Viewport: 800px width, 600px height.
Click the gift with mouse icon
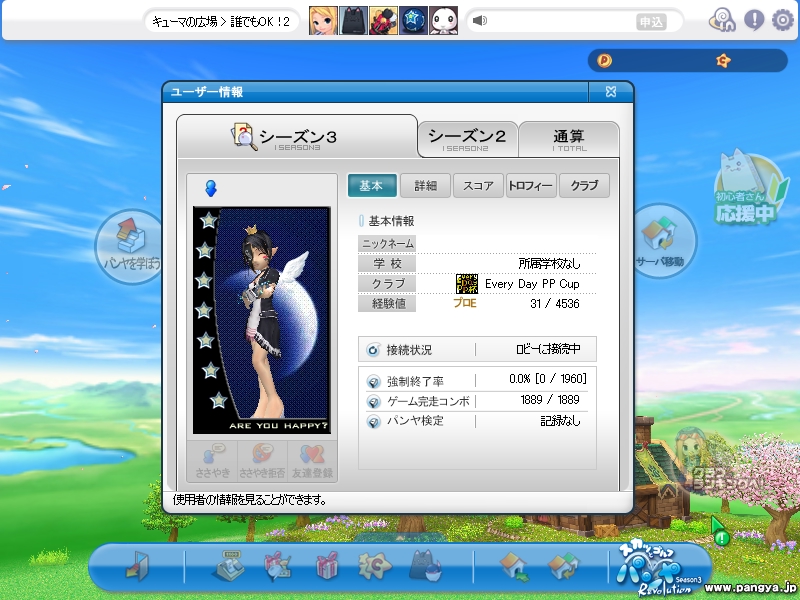[278, 566]
